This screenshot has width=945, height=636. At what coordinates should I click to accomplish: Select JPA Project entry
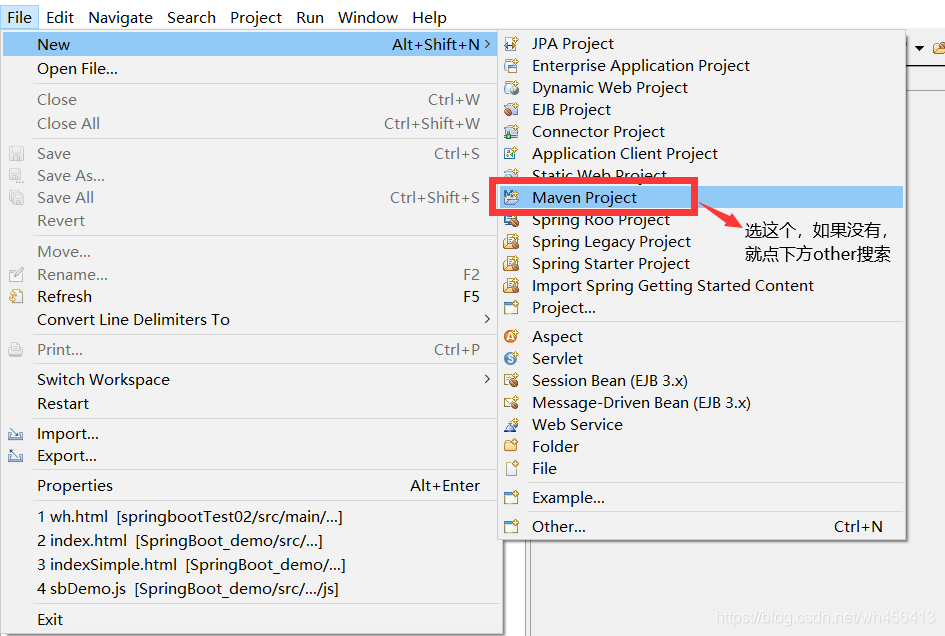pos(702,43)
